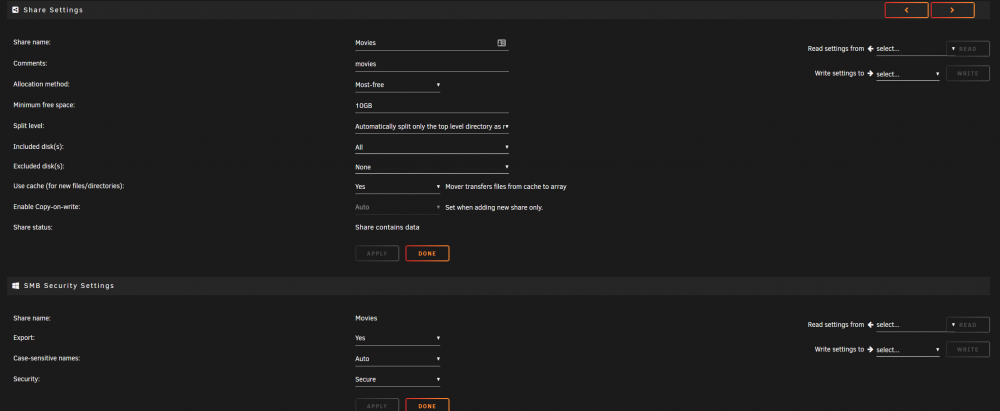Click the 'Case-sensitive names:' label

tap(47, 358)
